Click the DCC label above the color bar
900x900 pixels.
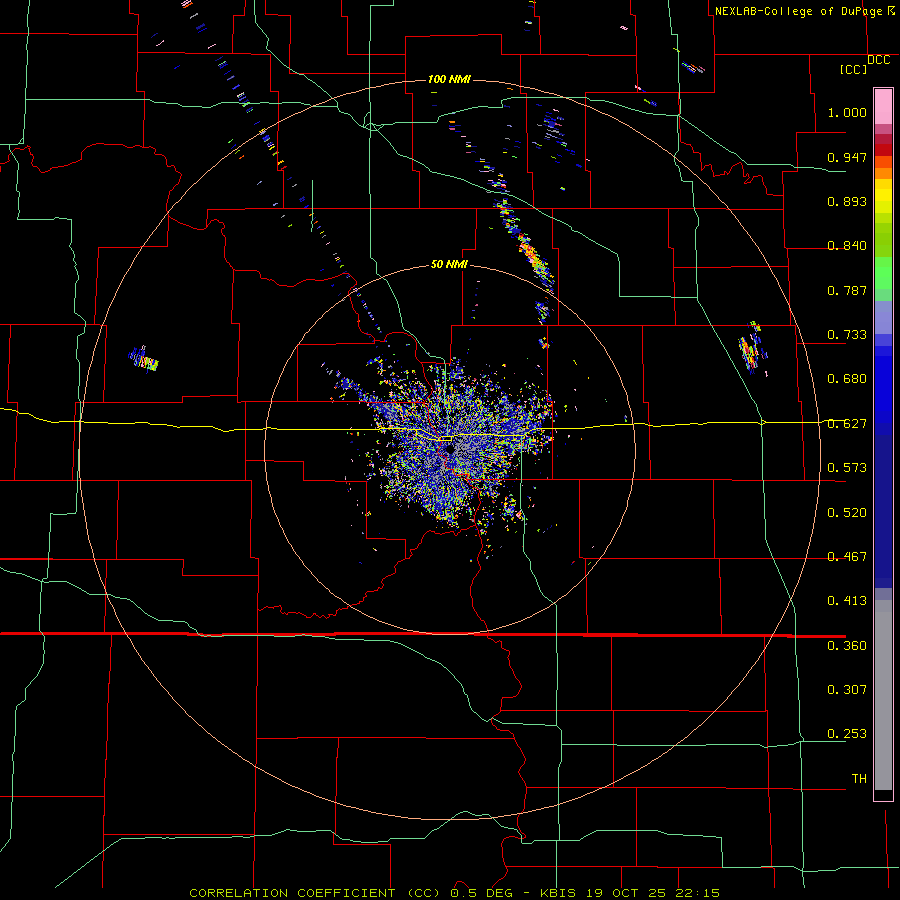pyautogui.click(x=878, y=60)
